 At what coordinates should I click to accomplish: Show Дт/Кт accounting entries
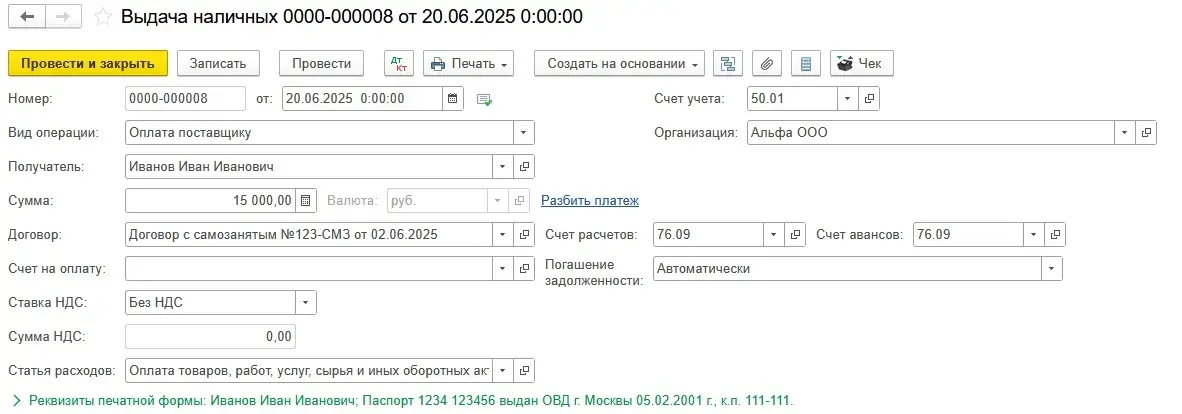(x=399, y=64)
